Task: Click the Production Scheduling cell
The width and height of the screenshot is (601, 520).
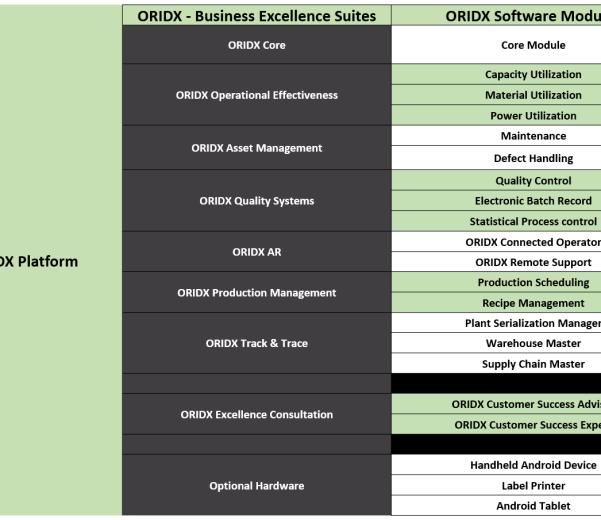Action: [x=532, y=283]
